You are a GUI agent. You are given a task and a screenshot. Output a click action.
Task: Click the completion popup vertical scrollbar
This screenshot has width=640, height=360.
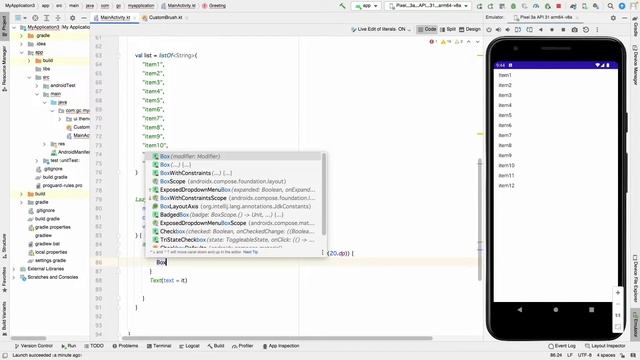click(x=324, y=194)
